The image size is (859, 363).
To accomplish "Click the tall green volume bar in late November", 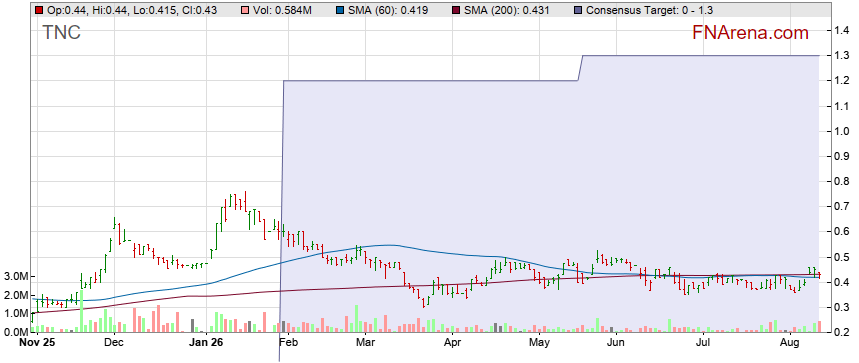I will click(x=81, y=311).
